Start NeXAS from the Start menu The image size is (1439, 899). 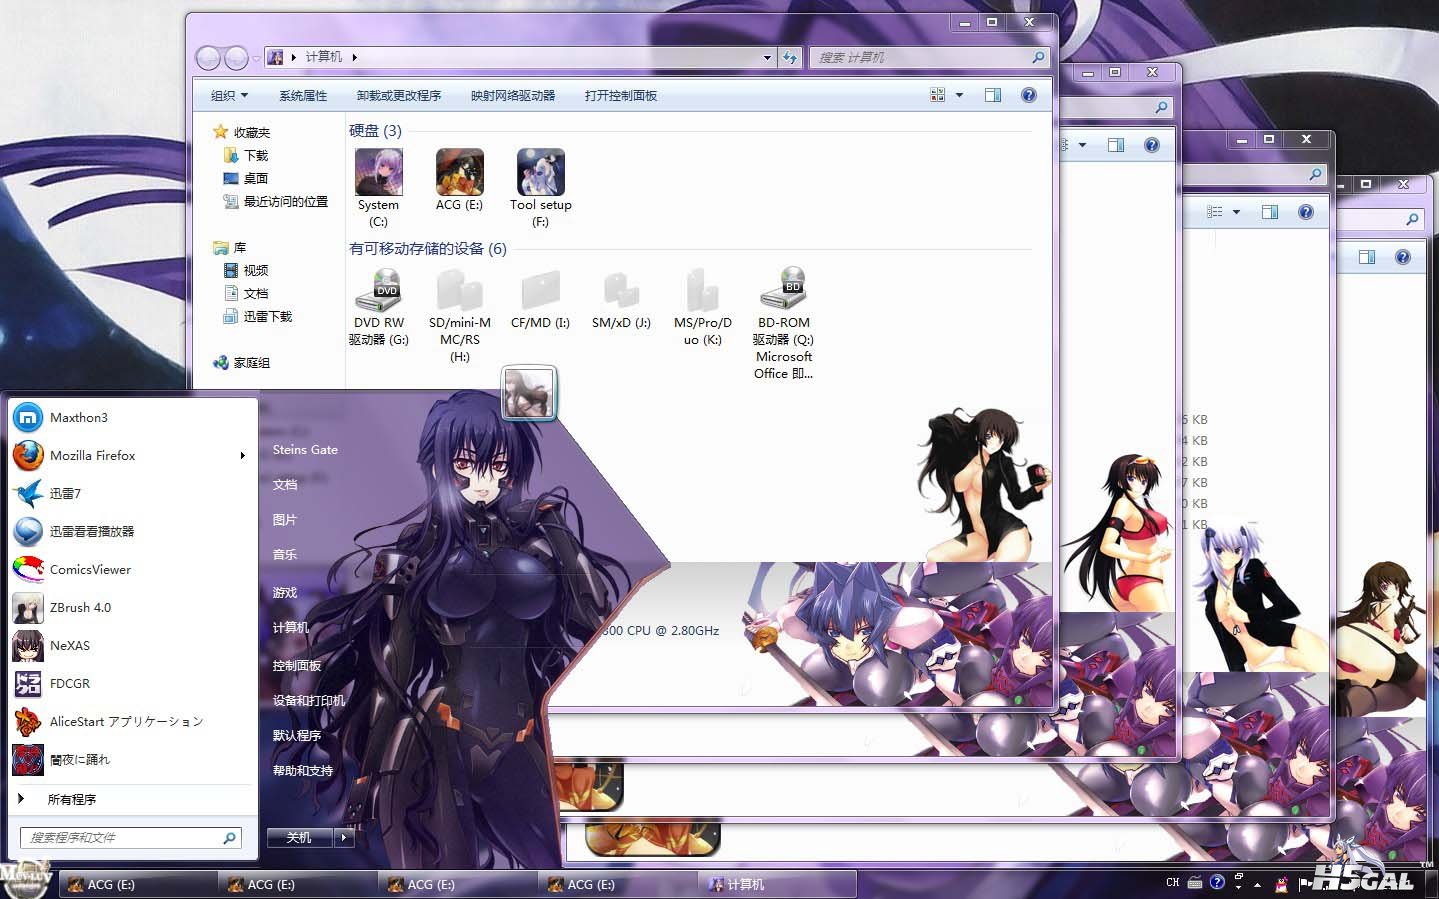point(132,646)
